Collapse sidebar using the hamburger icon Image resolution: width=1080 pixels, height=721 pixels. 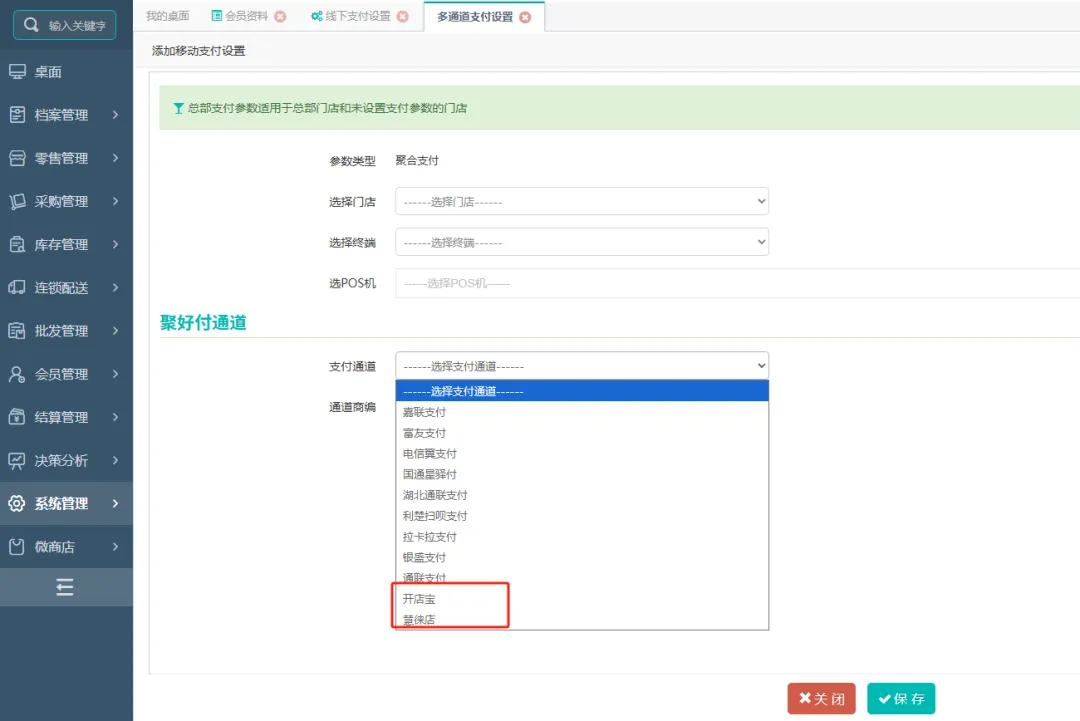tap(65, 587)
